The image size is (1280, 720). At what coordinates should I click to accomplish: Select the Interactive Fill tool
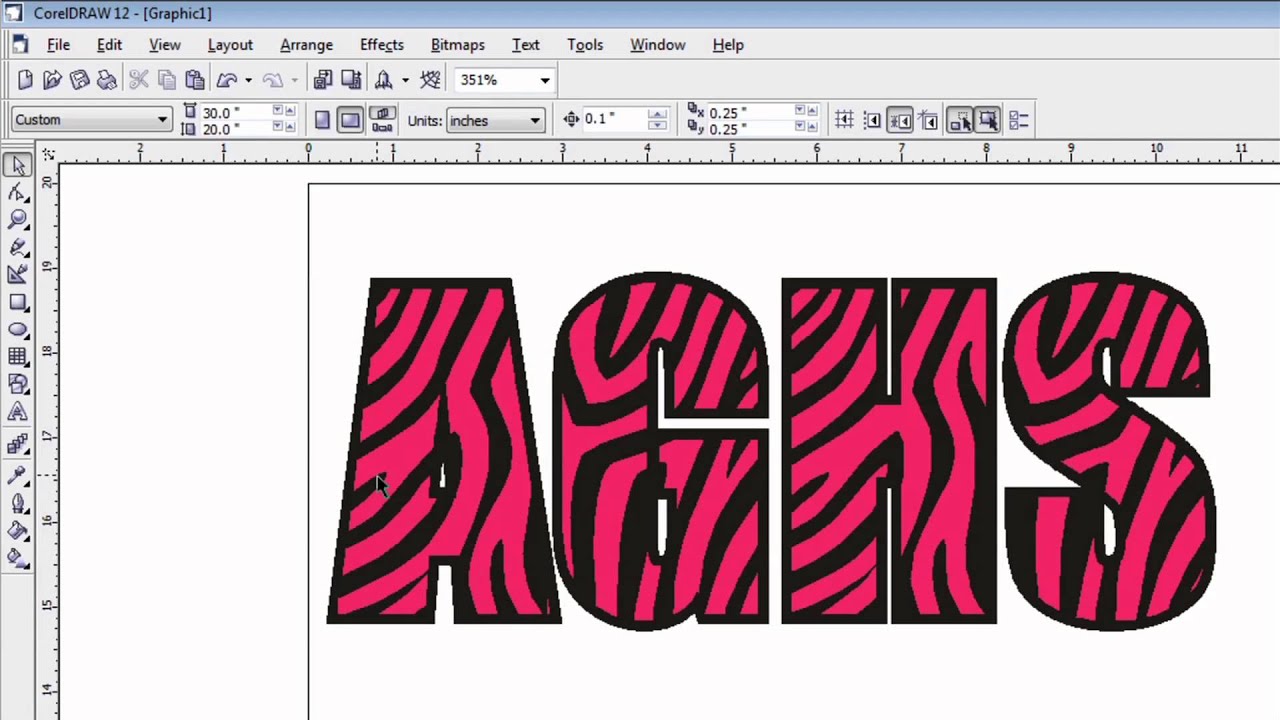click(18, 558)
